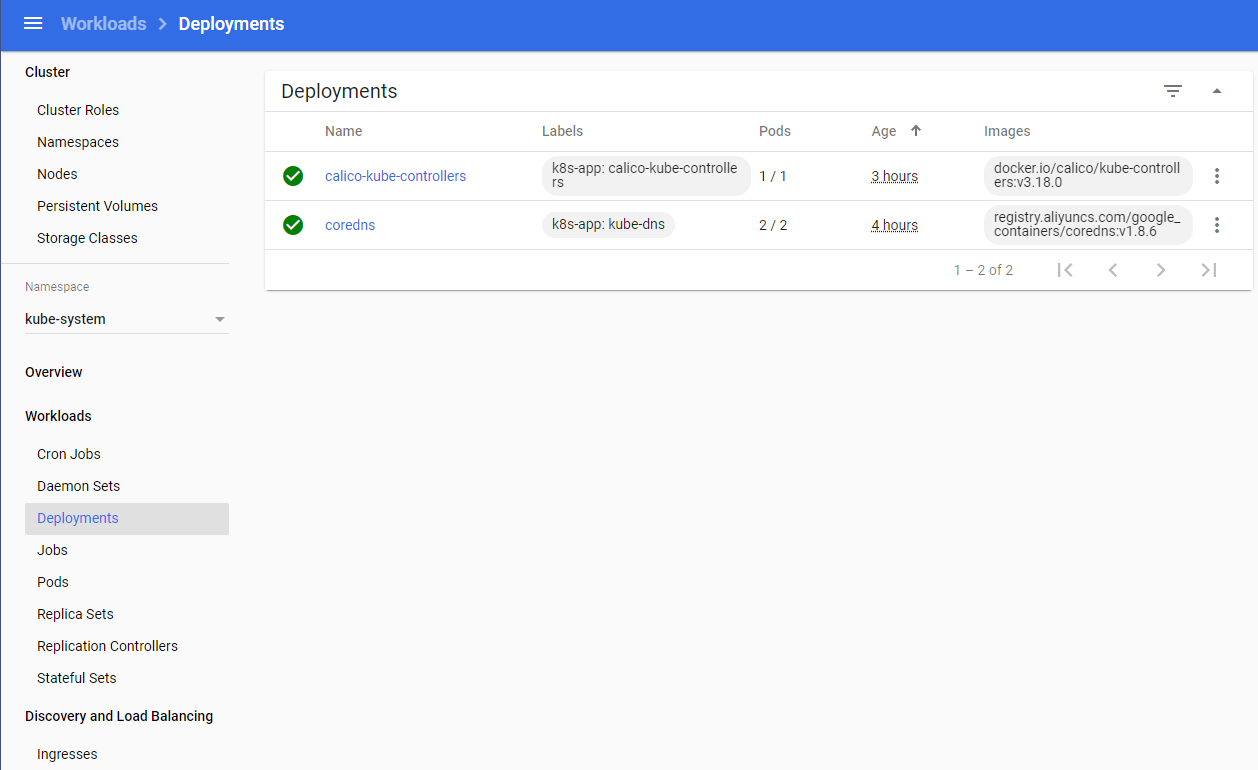This screenshot has height=770, width=1258.
Task: Click the '1 / 1' pods value
Action: tap(773, 176)
